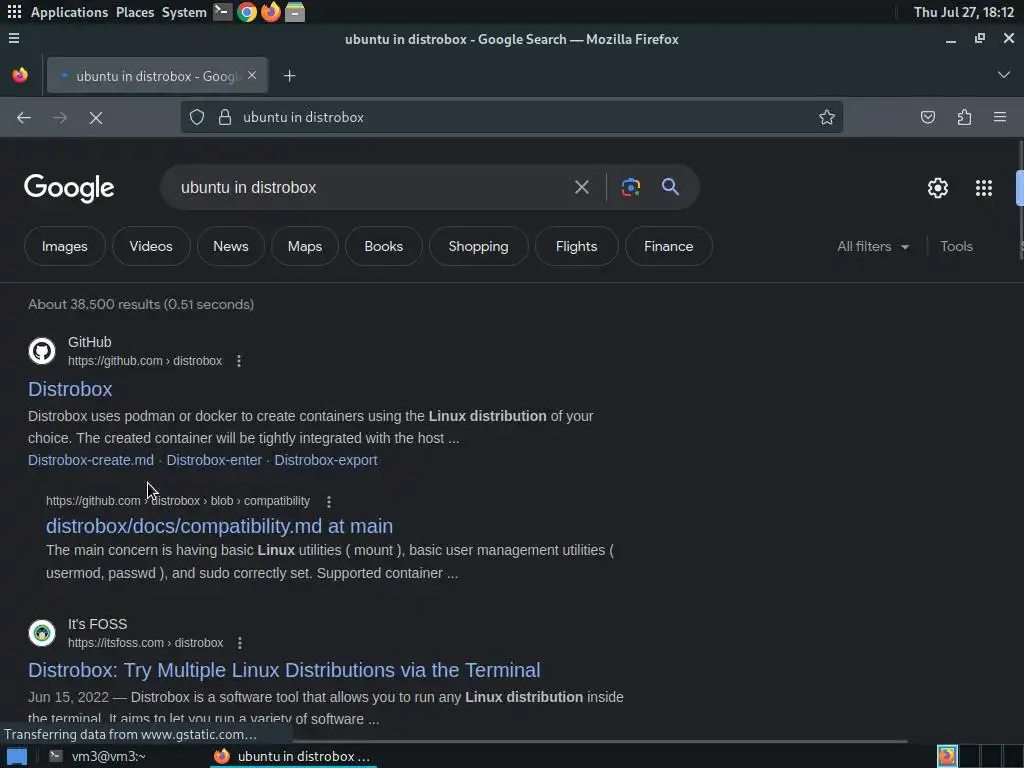Open the Distrobox-create.md sitelink
This screenshot has height=768, width=1024.
(91, 460)
